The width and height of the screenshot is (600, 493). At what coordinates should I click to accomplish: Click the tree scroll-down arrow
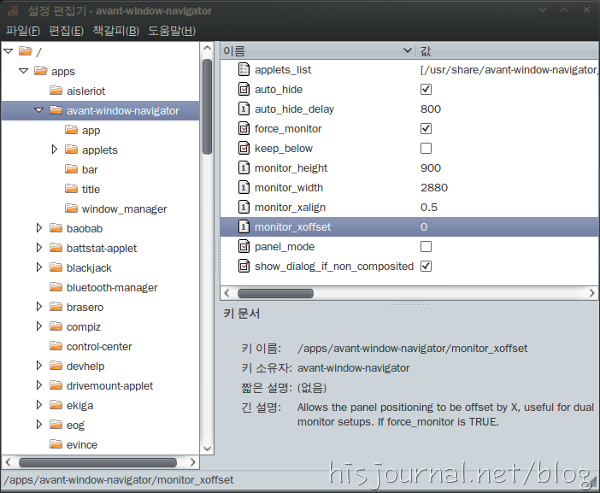207,448
